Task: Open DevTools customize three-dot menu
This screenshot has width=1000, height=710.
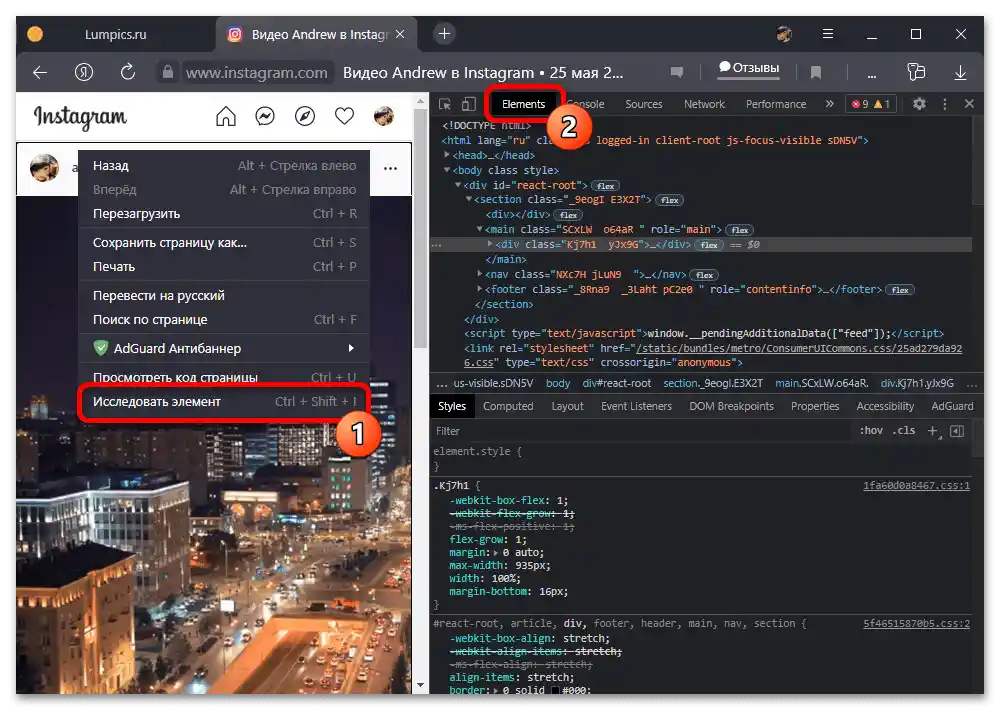Action: (945, 104)
